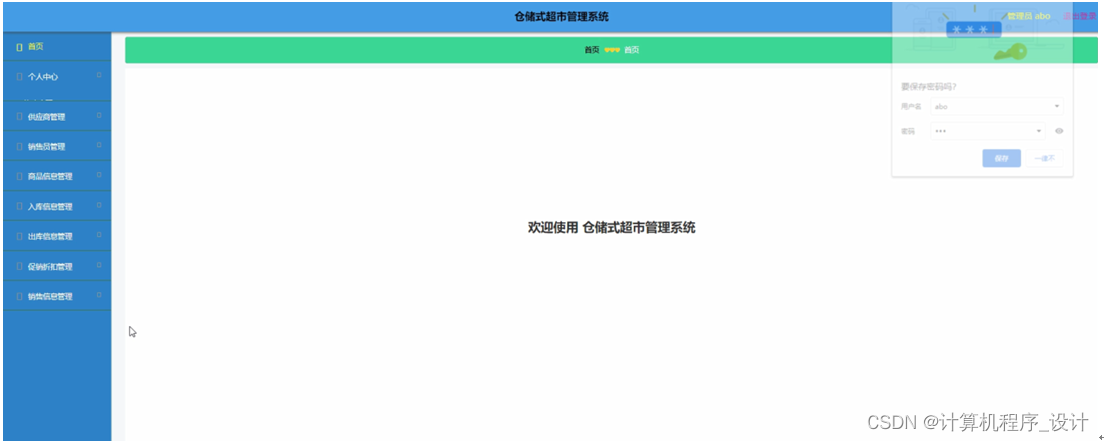Screen dimensions: 1104x441
Task: Click the 管理员 abo user label
Action: (x=1029, y=16)
